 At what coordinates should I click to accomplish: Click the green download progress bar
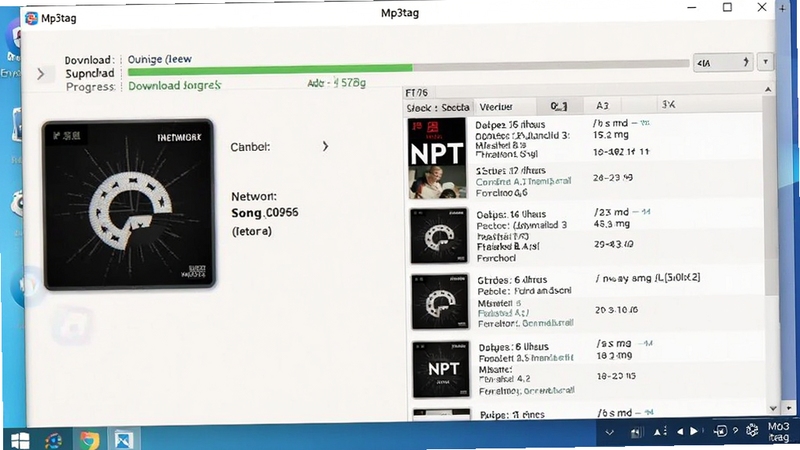pyautogui.click(x=270, y=69)
